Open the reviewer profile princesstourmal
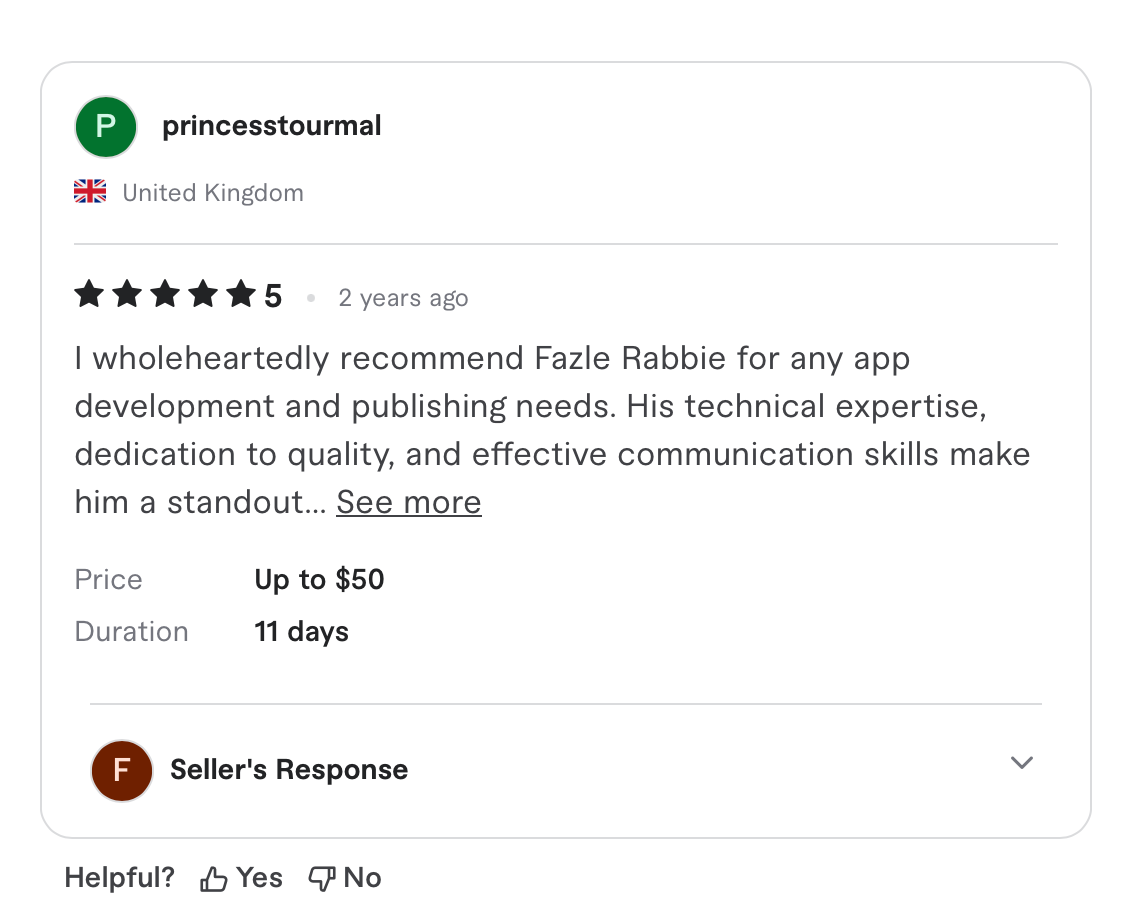 click(271, 125)
